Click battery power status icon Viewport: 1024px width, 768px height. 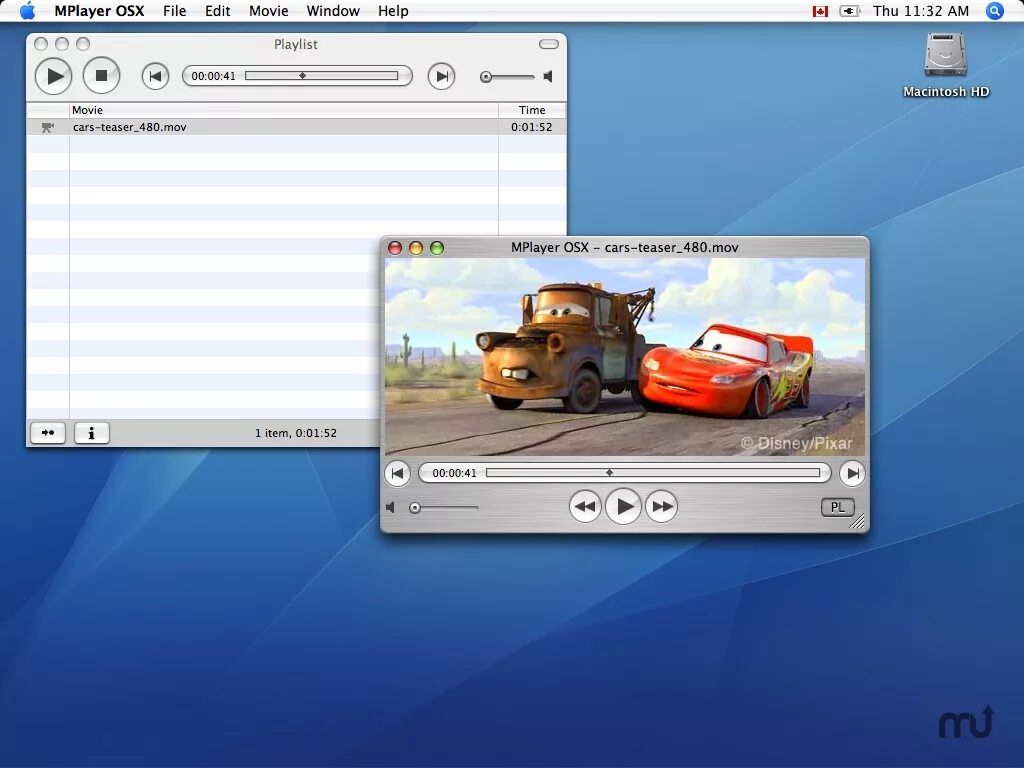click(x=849, y=11)
